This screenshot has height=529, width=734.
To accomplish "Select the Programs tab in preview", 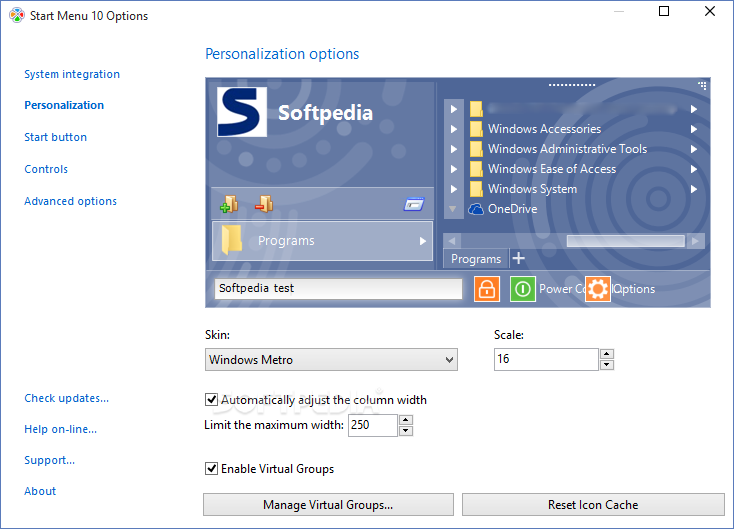I will point(476,259).
